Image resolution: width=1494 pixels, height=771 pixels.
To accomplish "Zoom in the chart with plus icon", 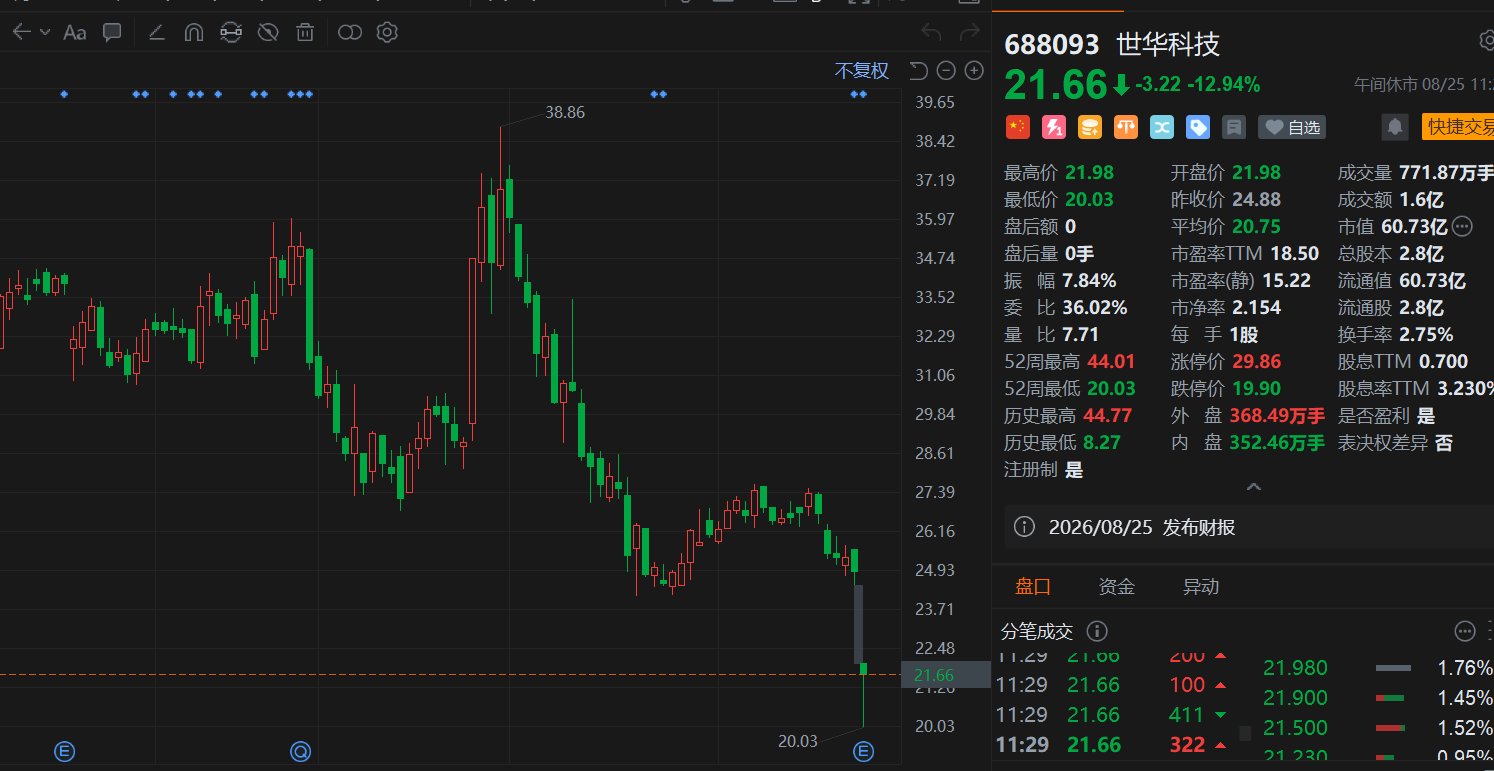I will click(x=974, y=70).
